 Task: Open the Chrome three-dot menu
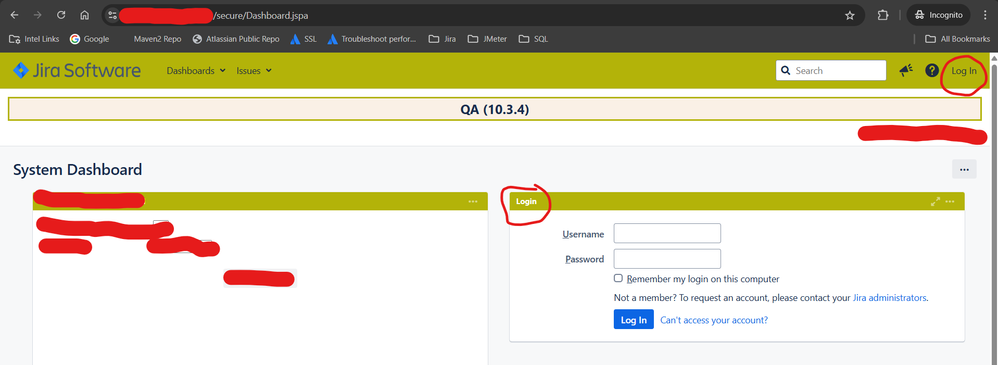[985, 15]
